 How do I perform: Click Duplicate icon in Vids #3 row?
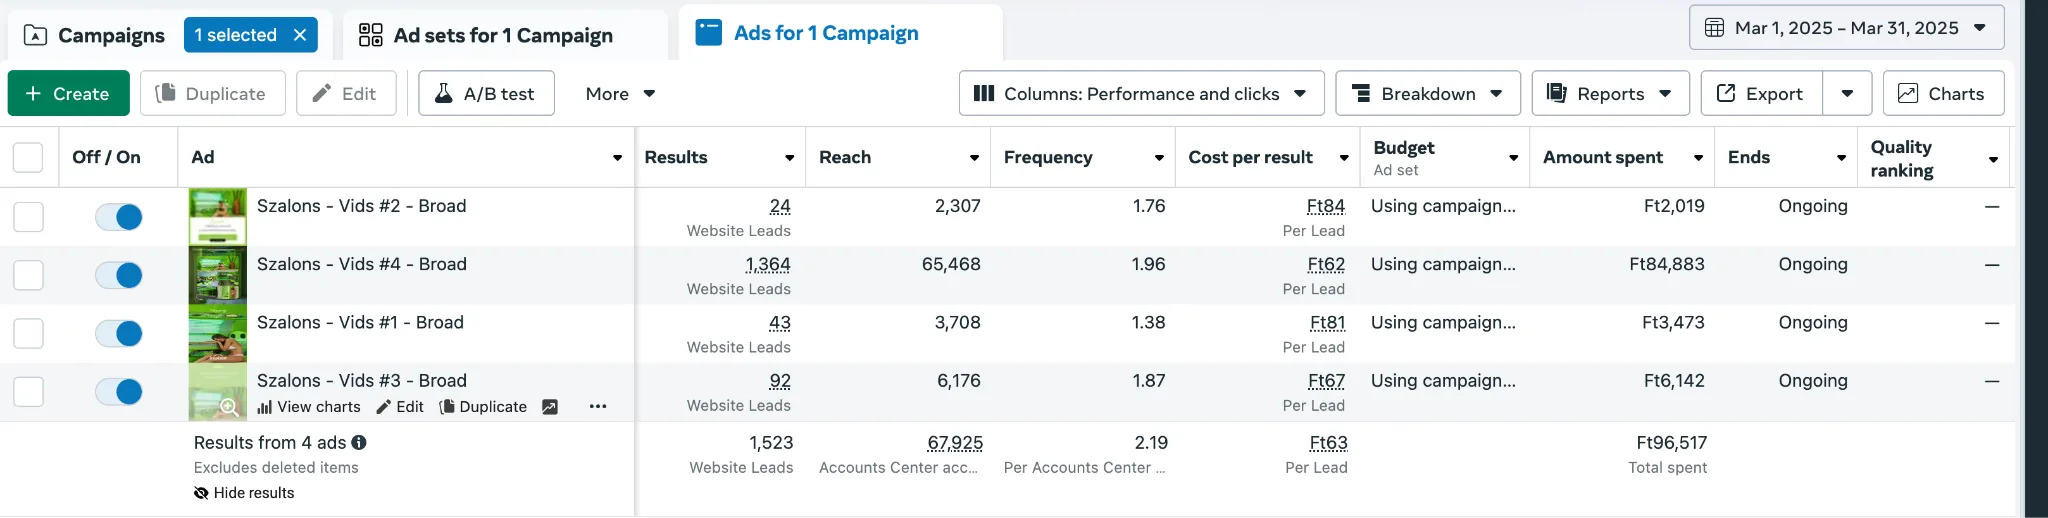(x=447, y=407)
